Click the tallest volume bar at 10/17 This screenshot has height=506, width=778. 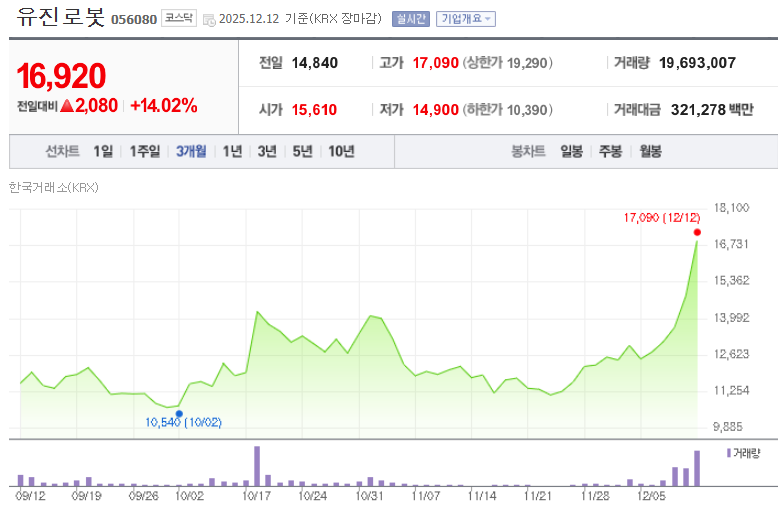257,466
